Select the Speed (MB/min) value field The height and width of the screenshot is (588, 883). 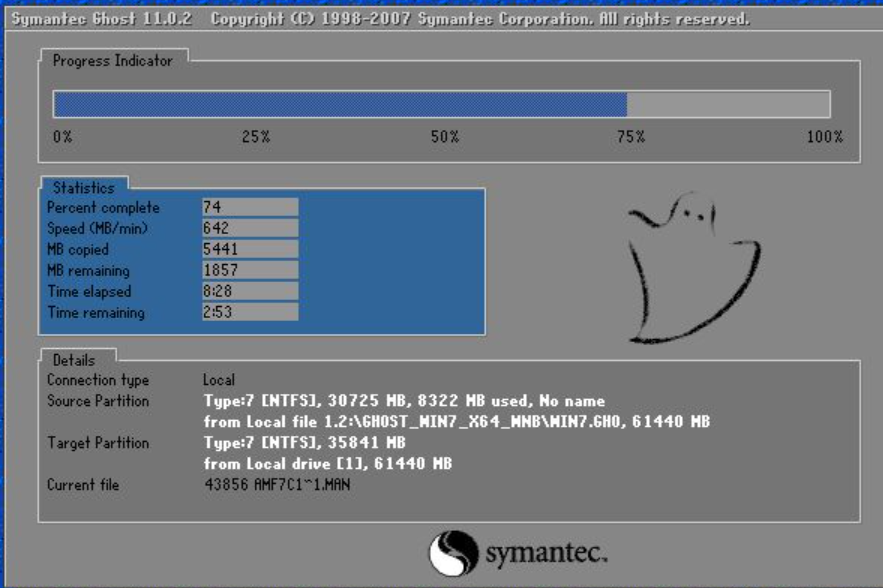pyautogui.click(x=249, y=228)
